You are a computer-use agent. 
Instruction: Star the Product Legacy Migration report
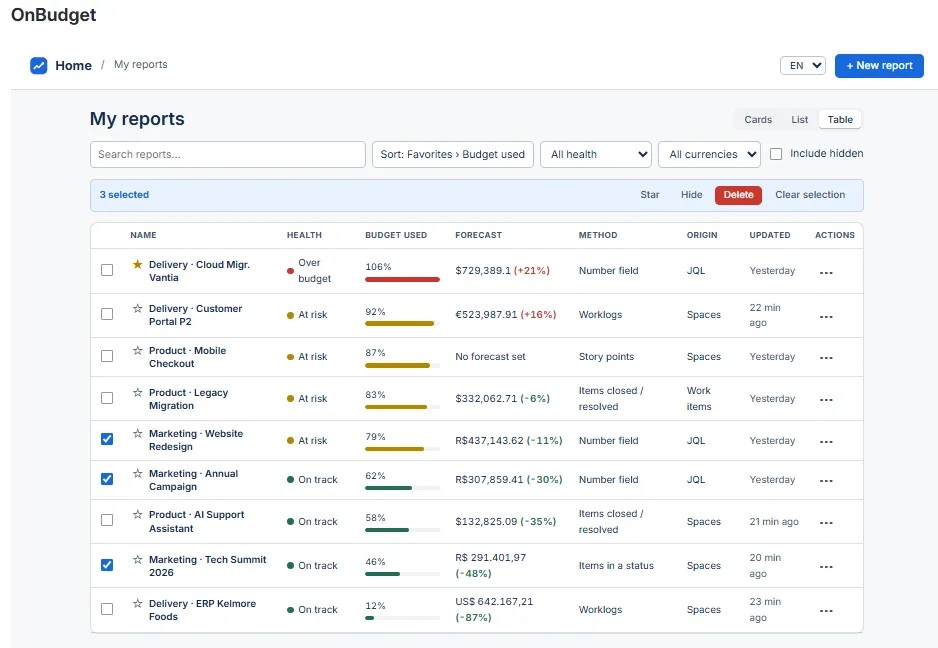(138, 393)
